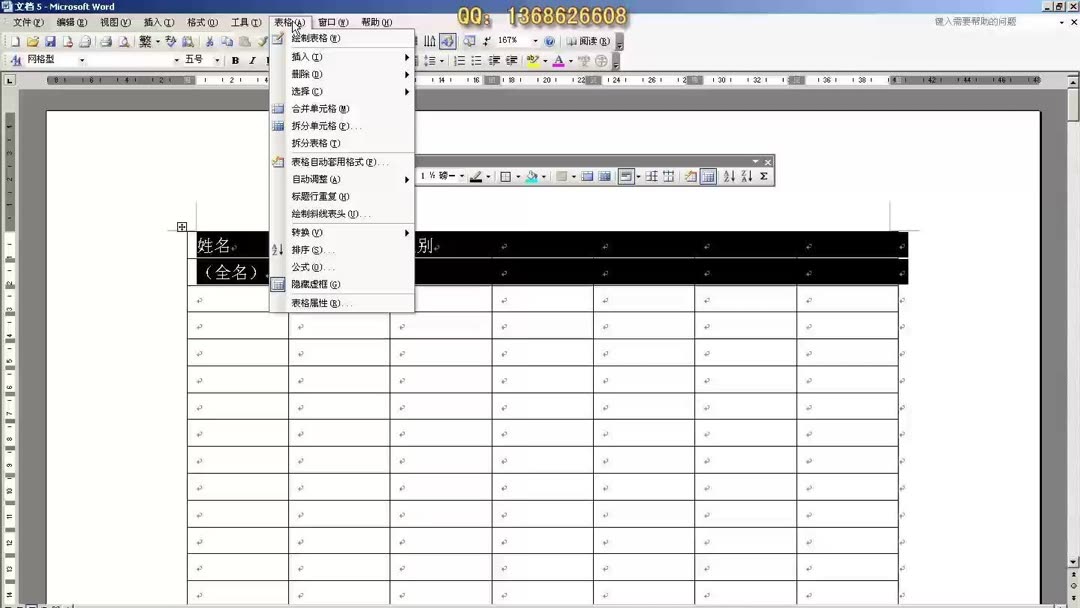Toggle bold formatting with the B button
This screenshot has height=608, width=1080.
(x=234, y=60)
